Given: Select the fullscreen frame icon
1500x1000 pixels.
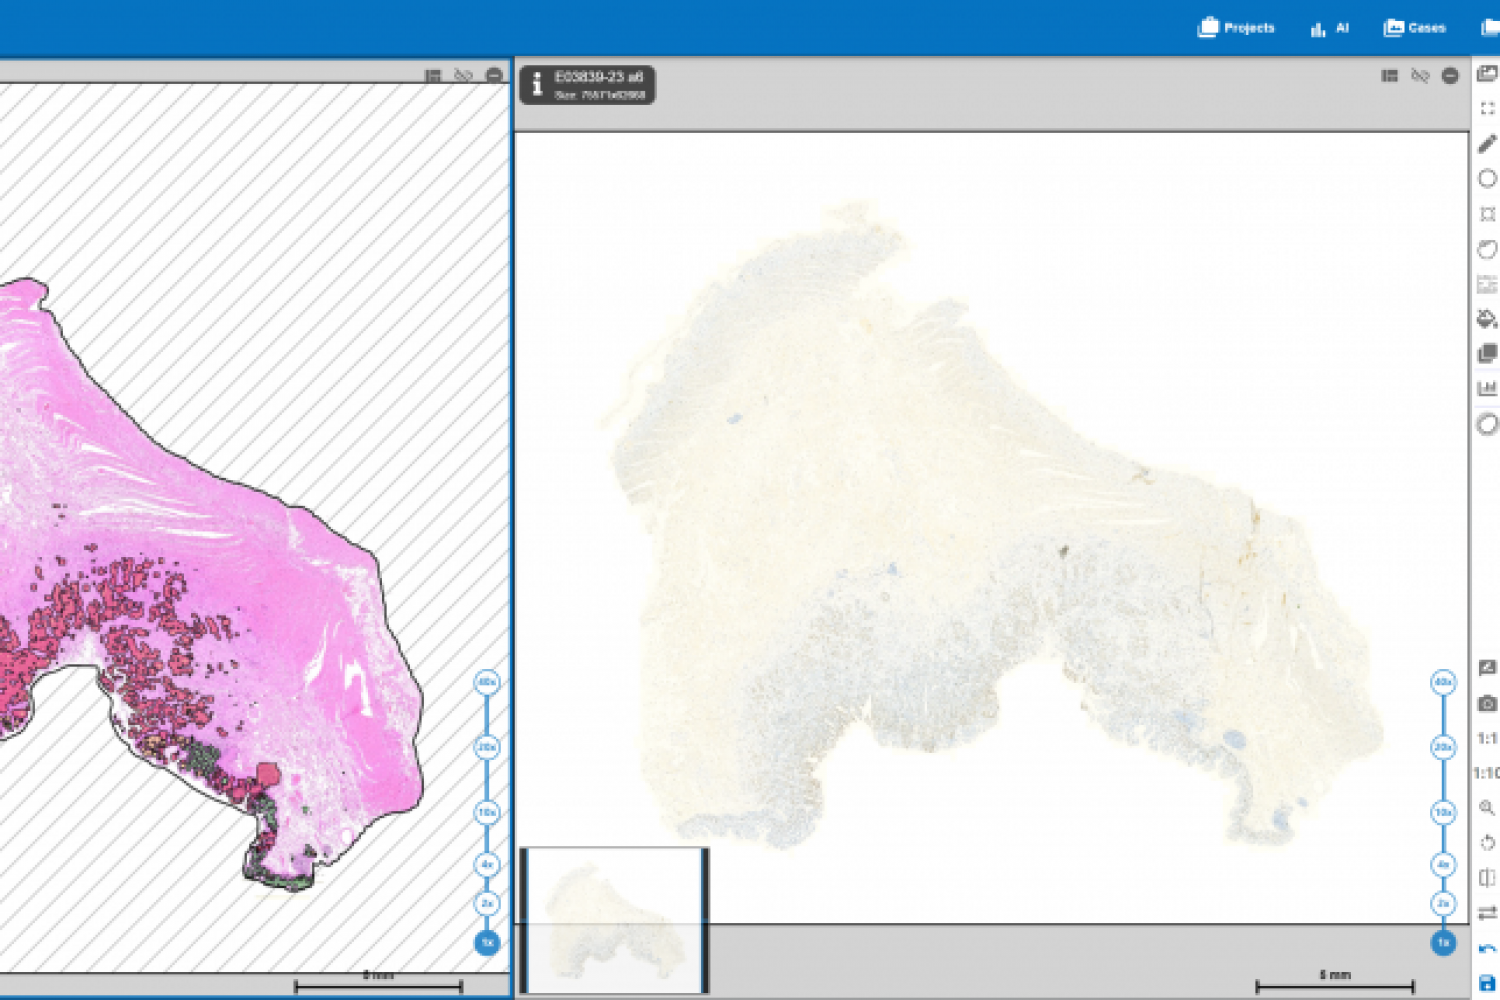Looking at the screenshot, I should click(1487, 109).
